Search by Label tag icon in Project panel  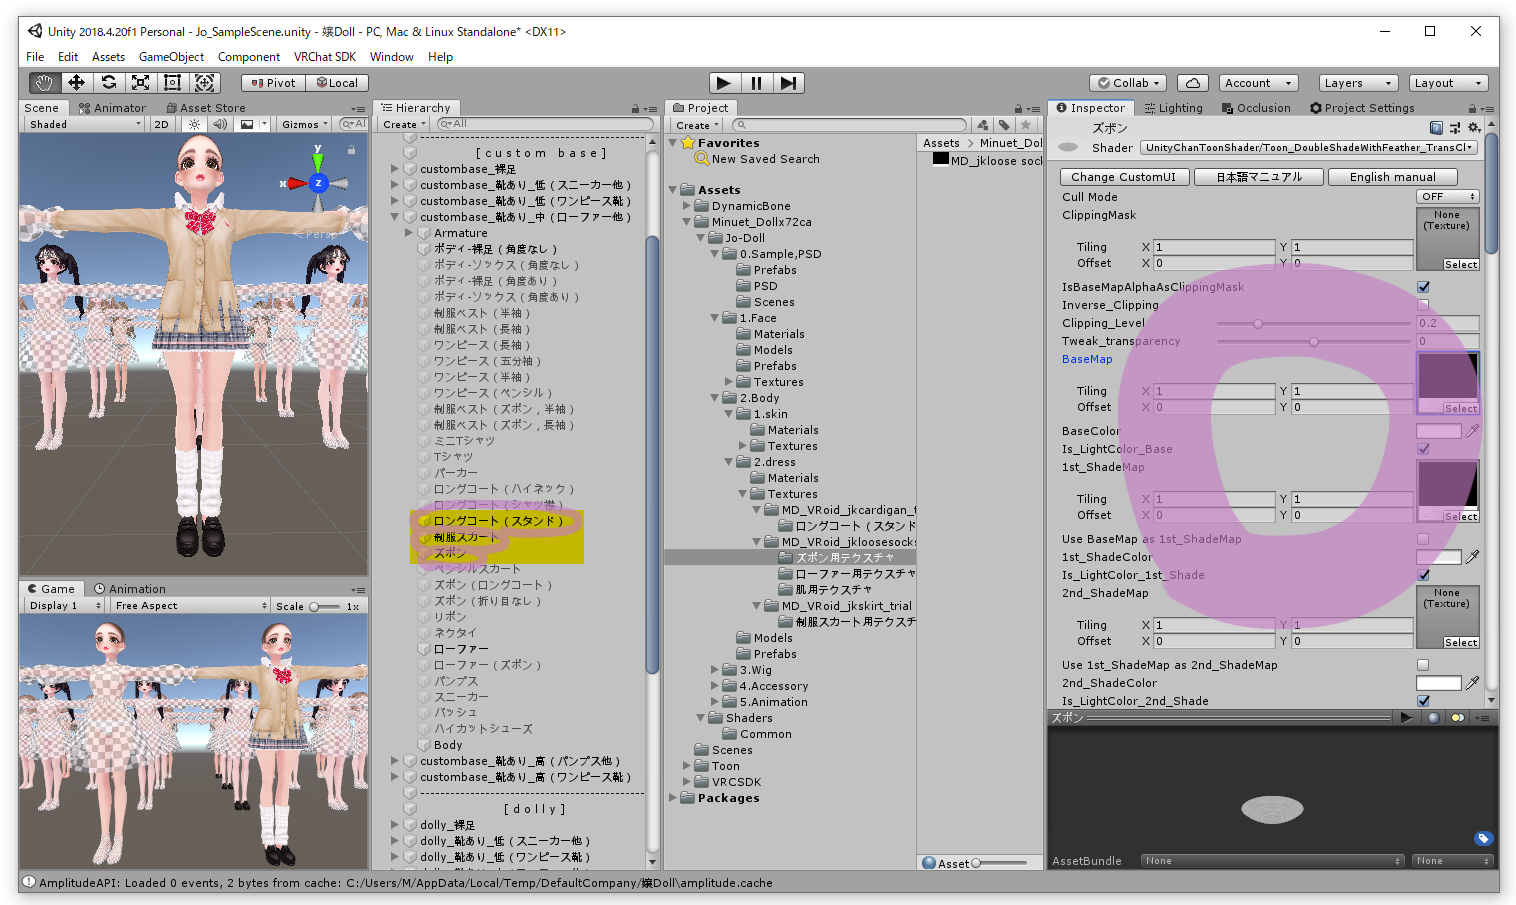point(1004,125)
